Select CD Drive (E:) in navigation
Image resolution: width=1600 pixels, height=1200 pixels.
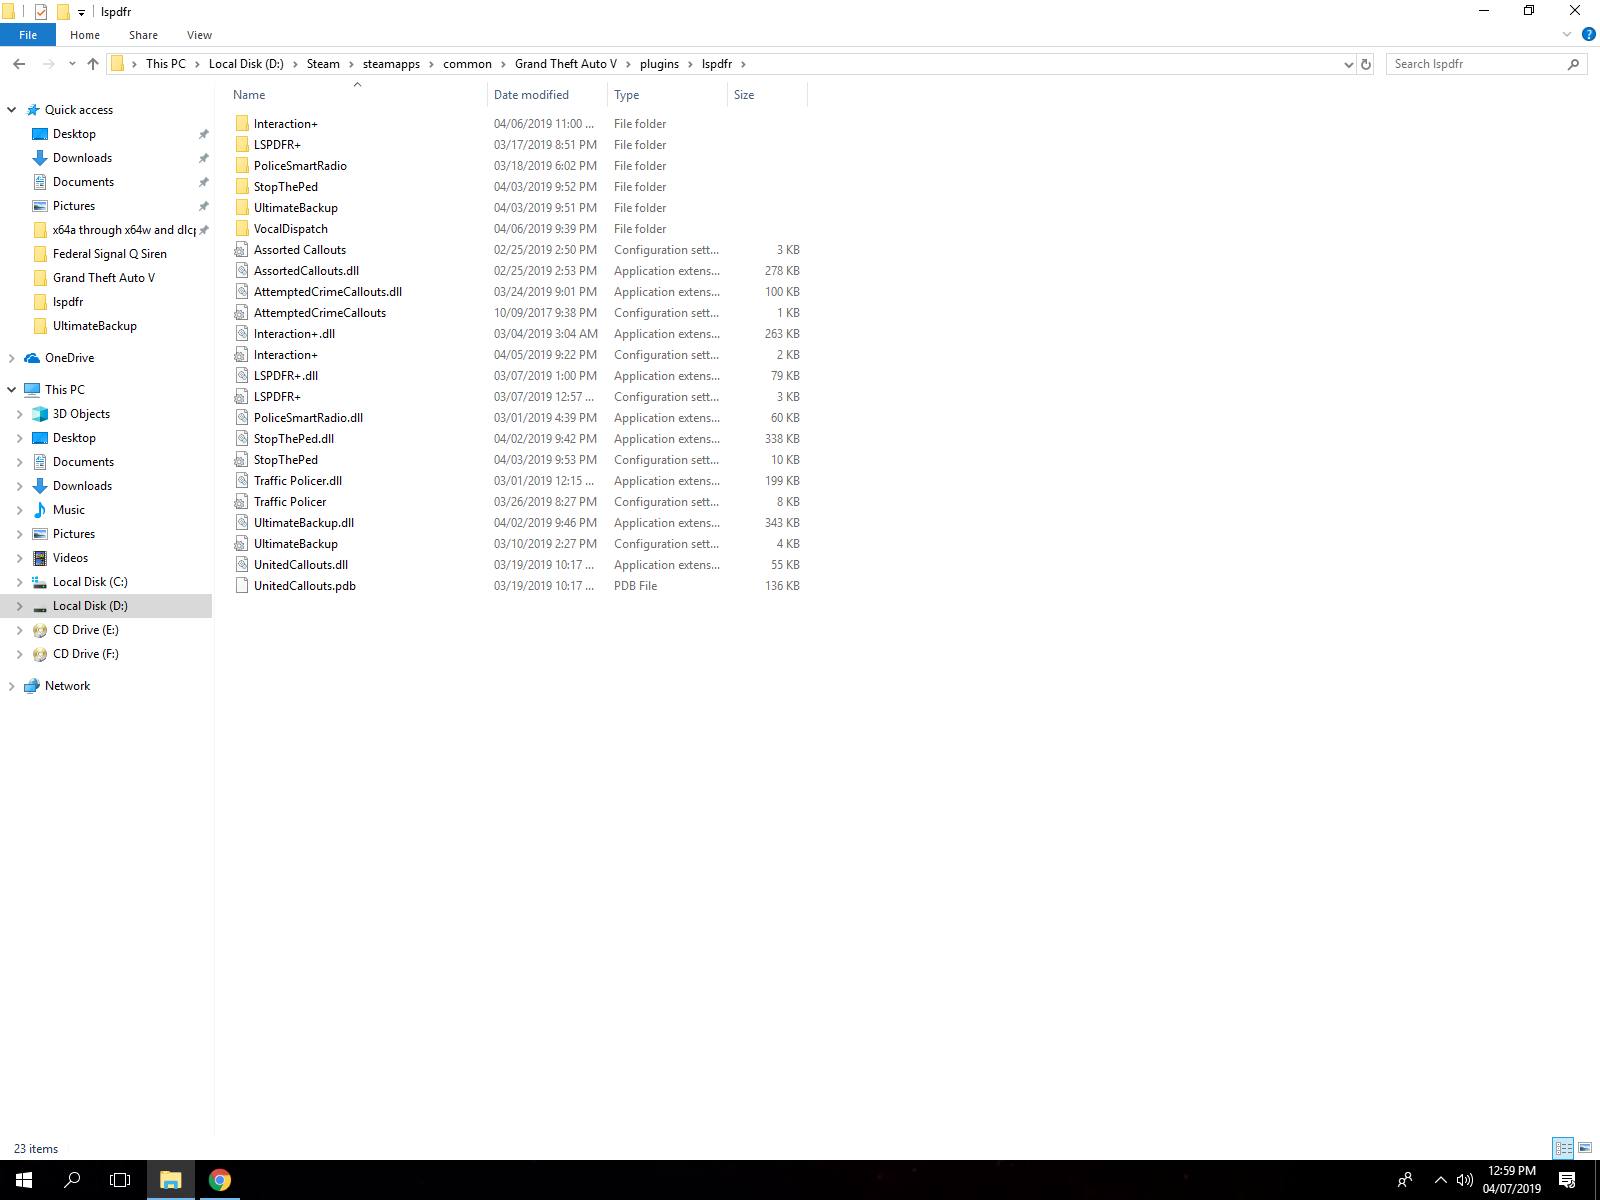click(x=86, y=630)
